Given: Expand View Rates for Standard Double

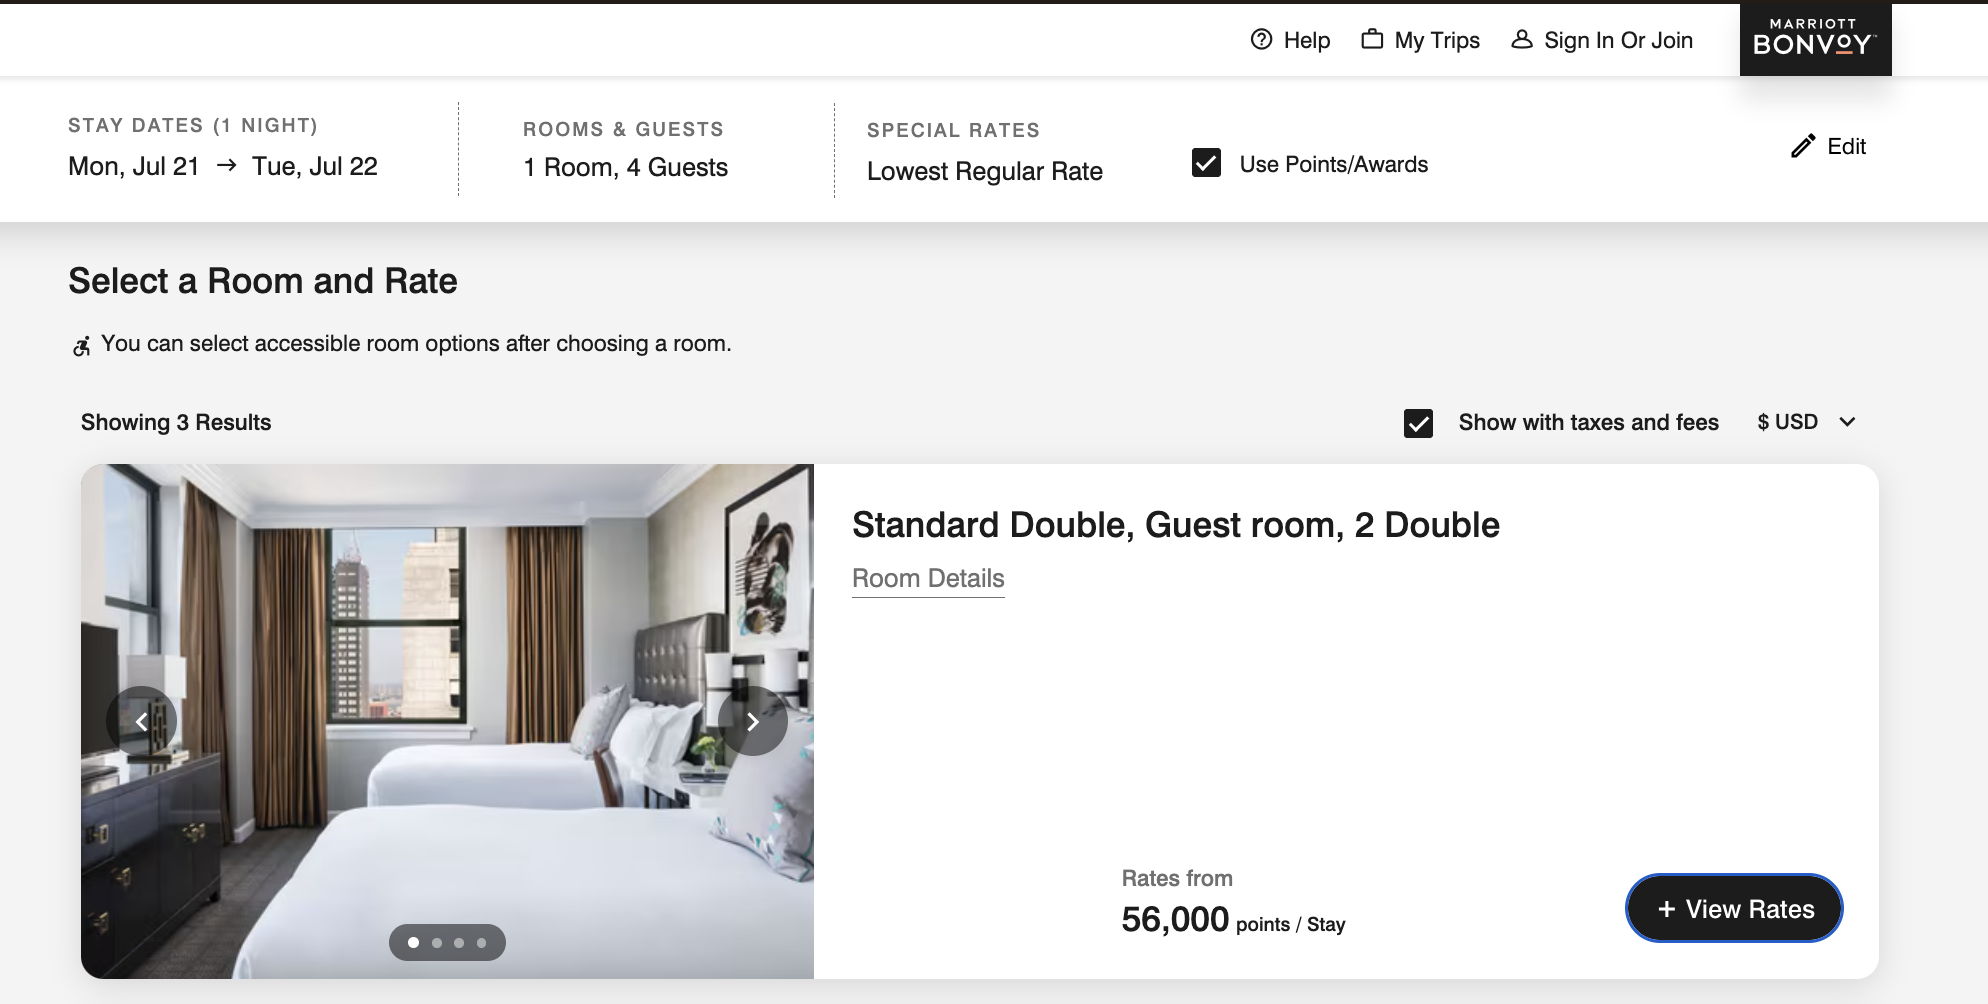Looking at the screenshot, I should 1734,908.
